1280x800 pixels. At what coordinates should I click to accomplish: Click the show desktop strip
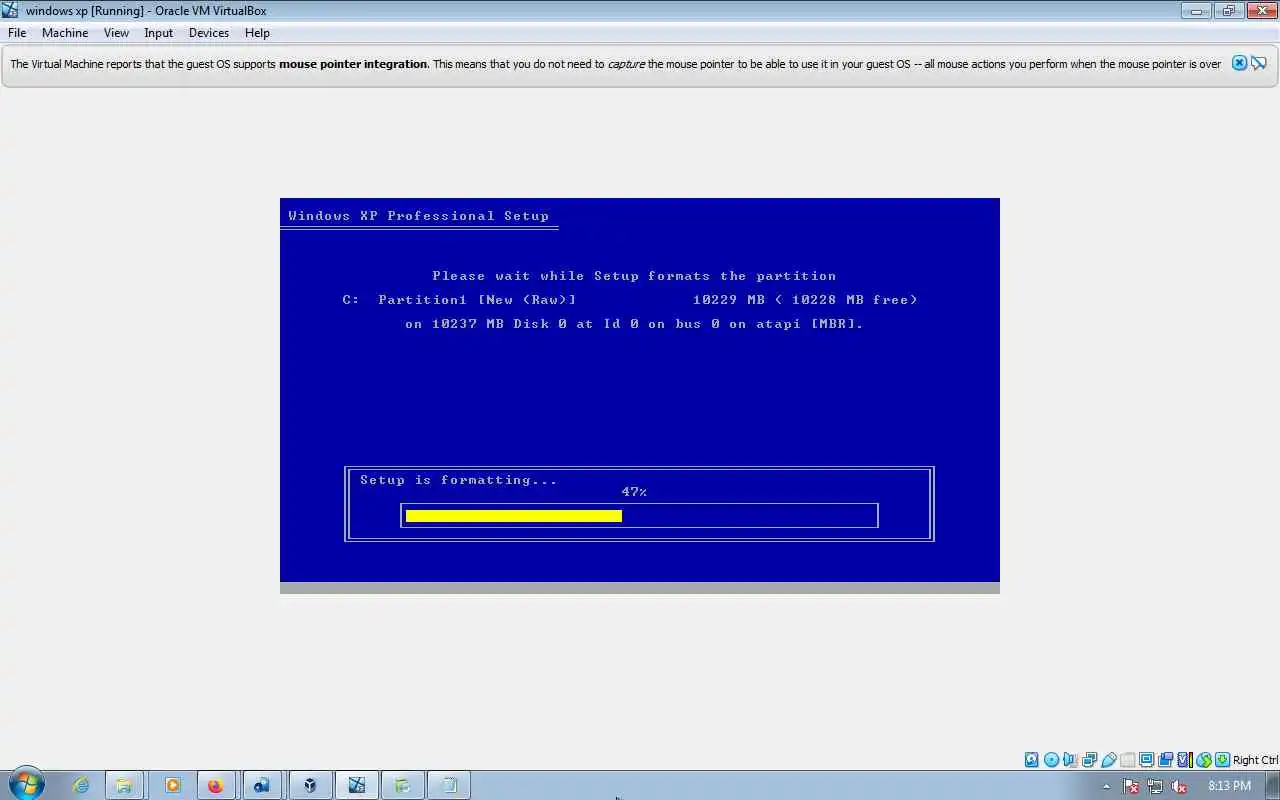coord(1273,786)
